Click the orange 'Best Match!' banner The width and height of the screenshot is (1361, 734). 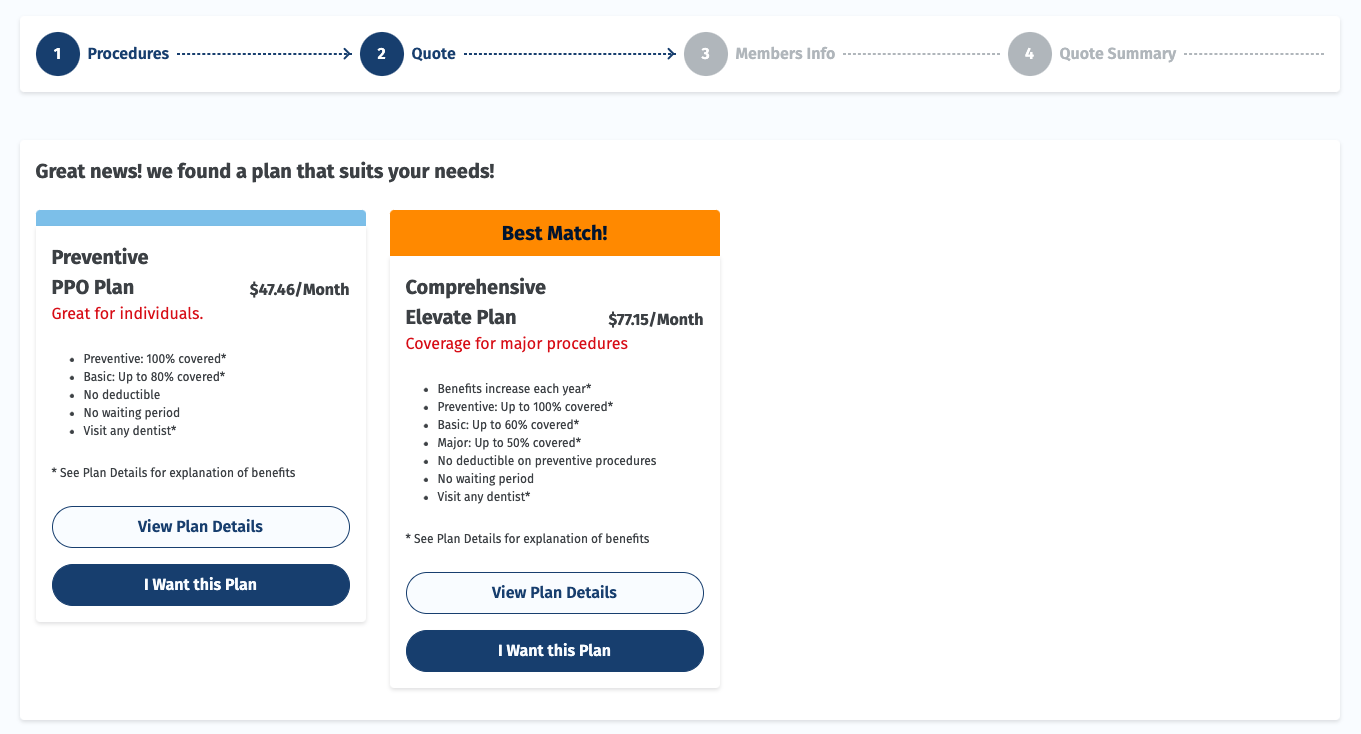click(x=554, y=232)
